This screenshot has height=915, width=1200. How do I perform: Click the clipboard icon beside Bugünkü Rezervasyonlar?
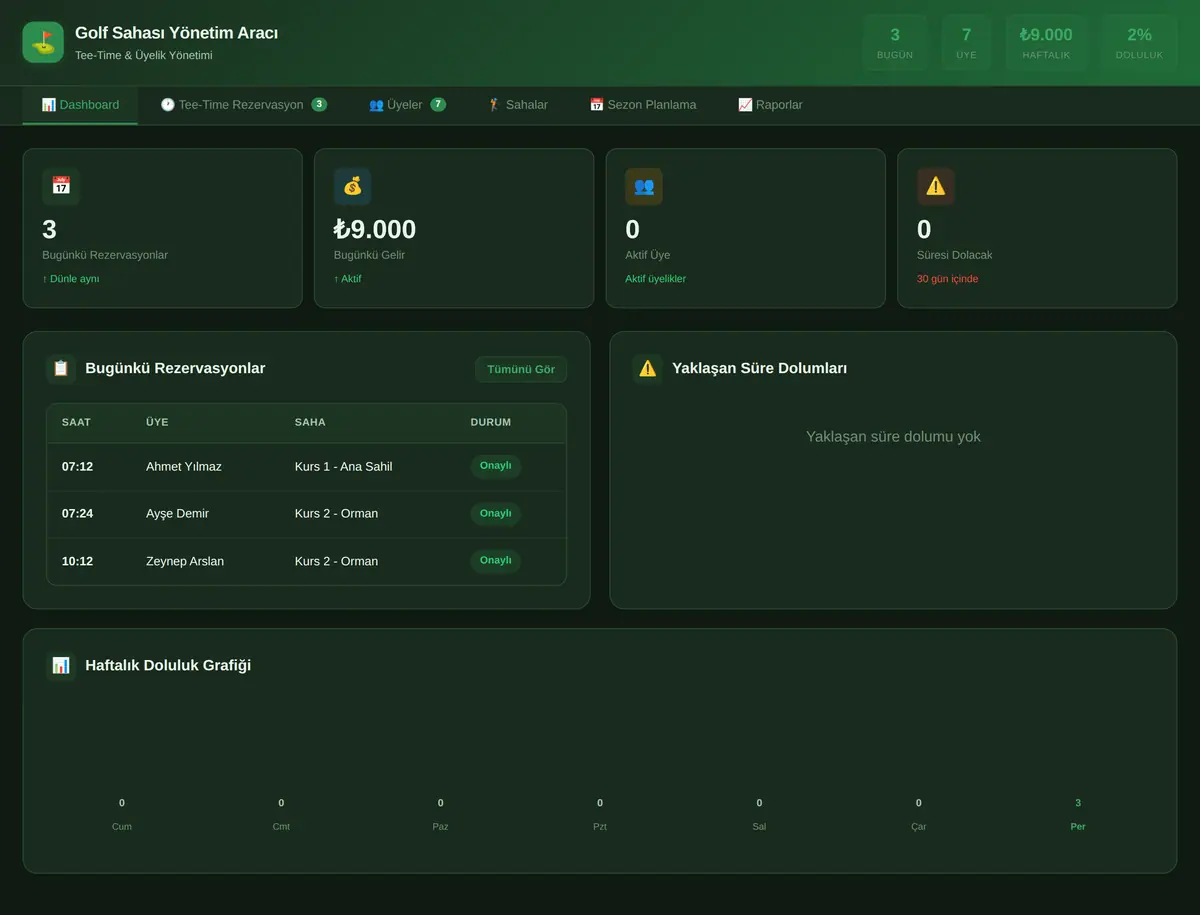[x=61, y=368]
